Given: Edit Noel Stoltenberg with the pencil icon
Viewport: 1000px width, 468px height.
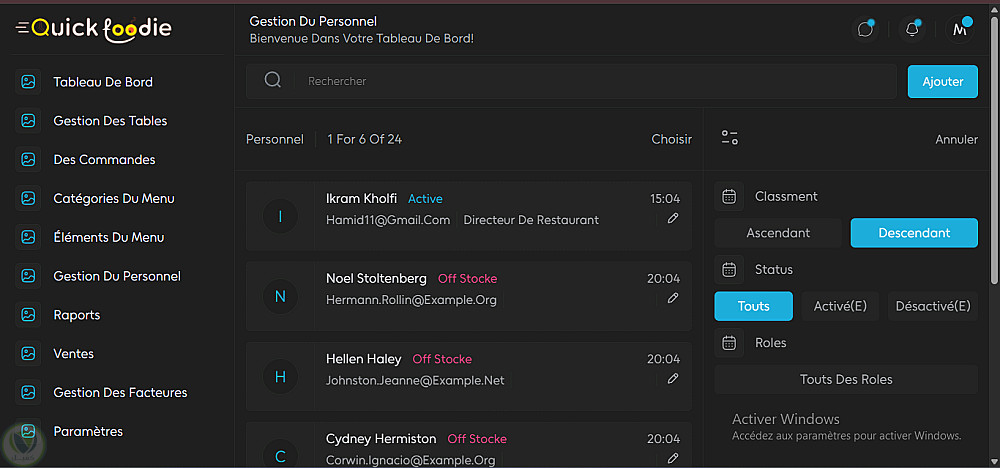Looking at the screenshot, I should tap(673, 298).
